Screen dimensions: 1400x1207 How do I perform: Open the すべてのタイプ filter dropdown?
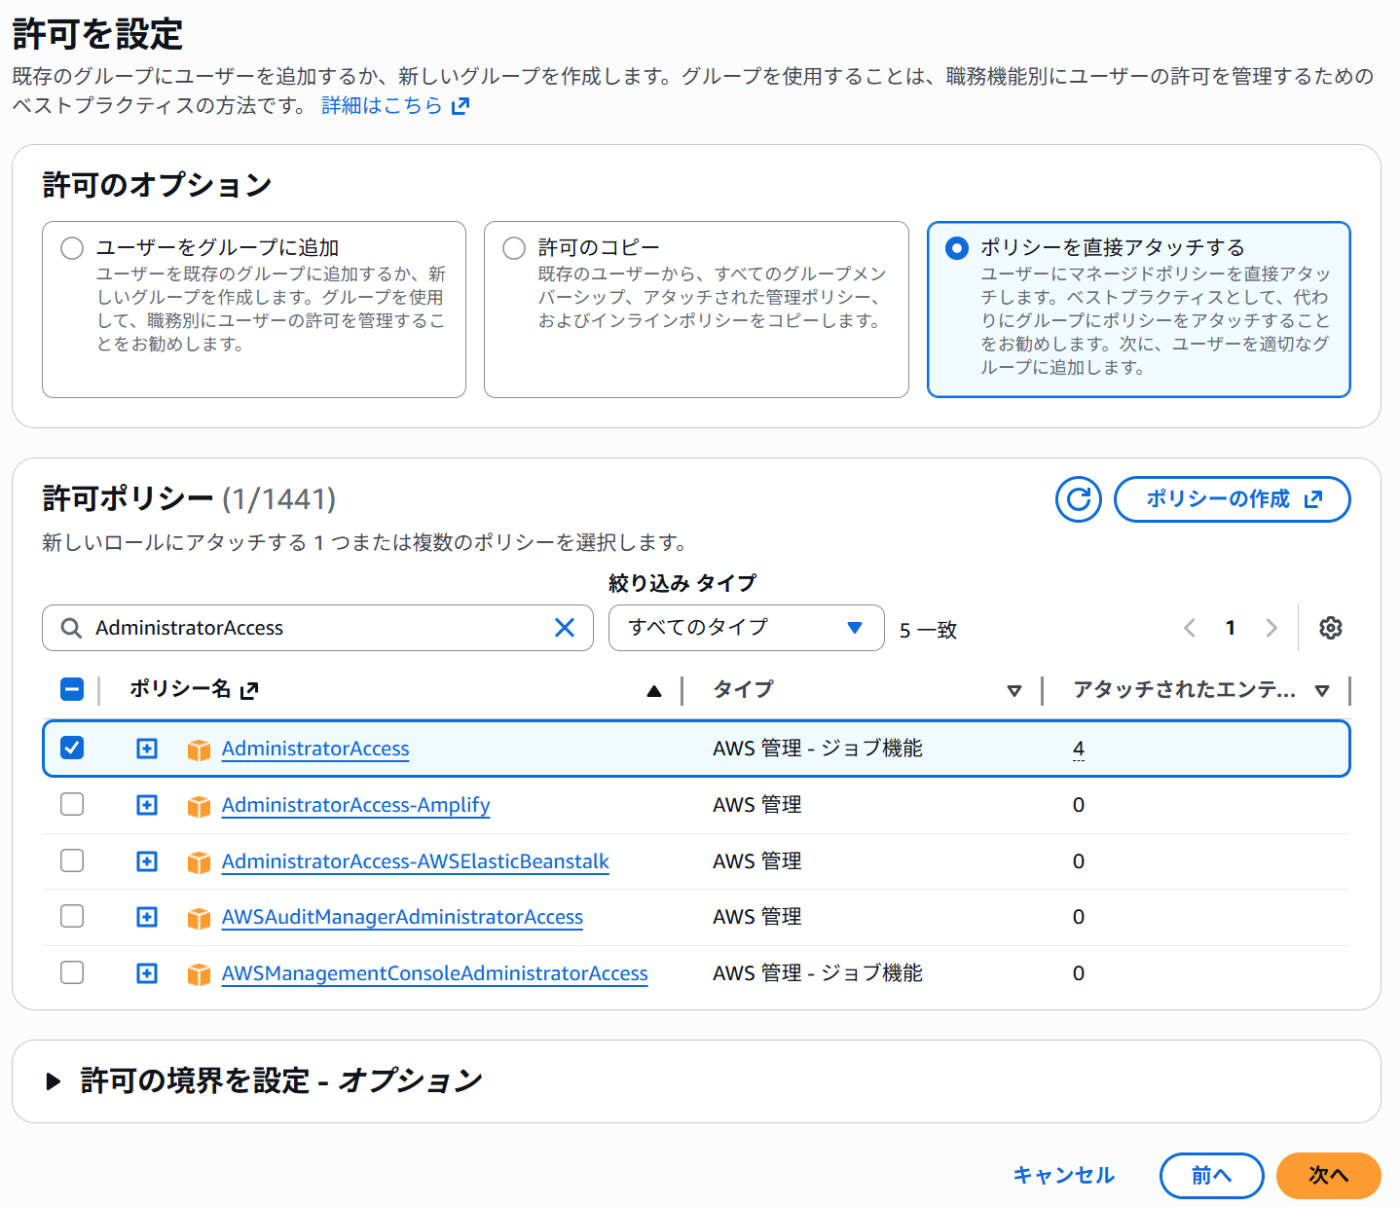click(745, 628)
